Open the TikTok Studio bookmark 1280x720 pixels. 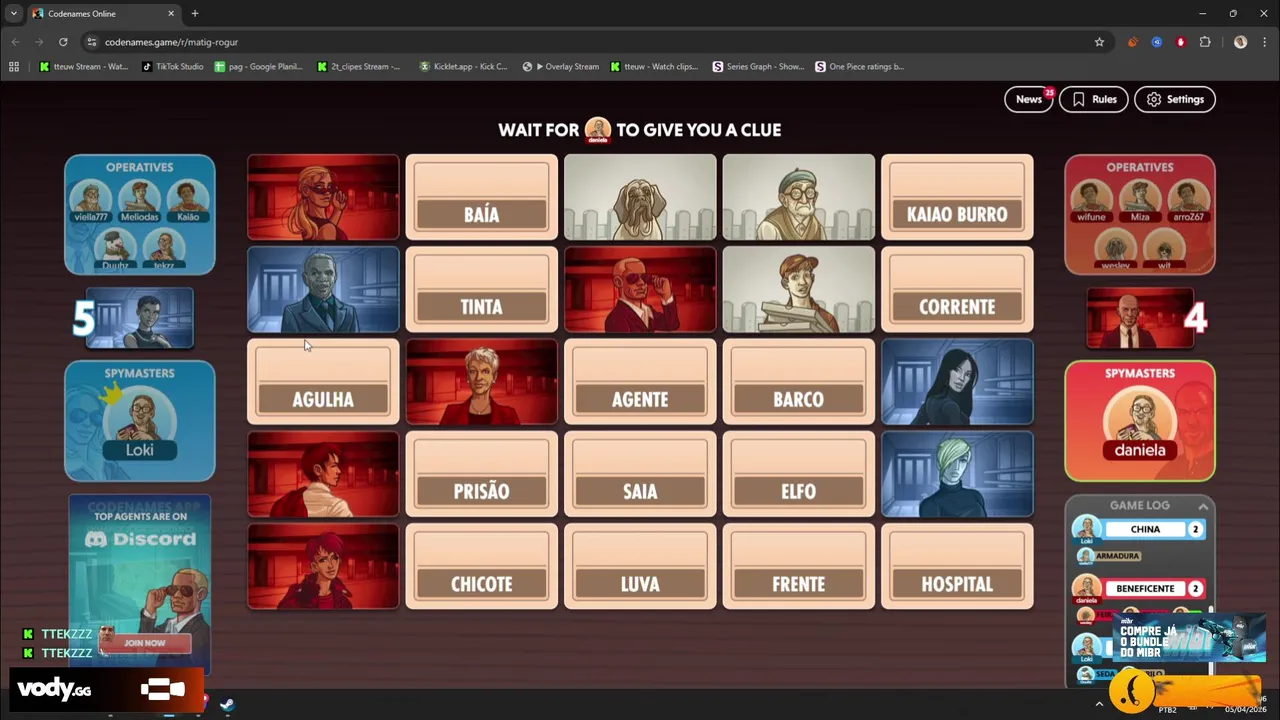pyautogui.click(x=173, y=67)
